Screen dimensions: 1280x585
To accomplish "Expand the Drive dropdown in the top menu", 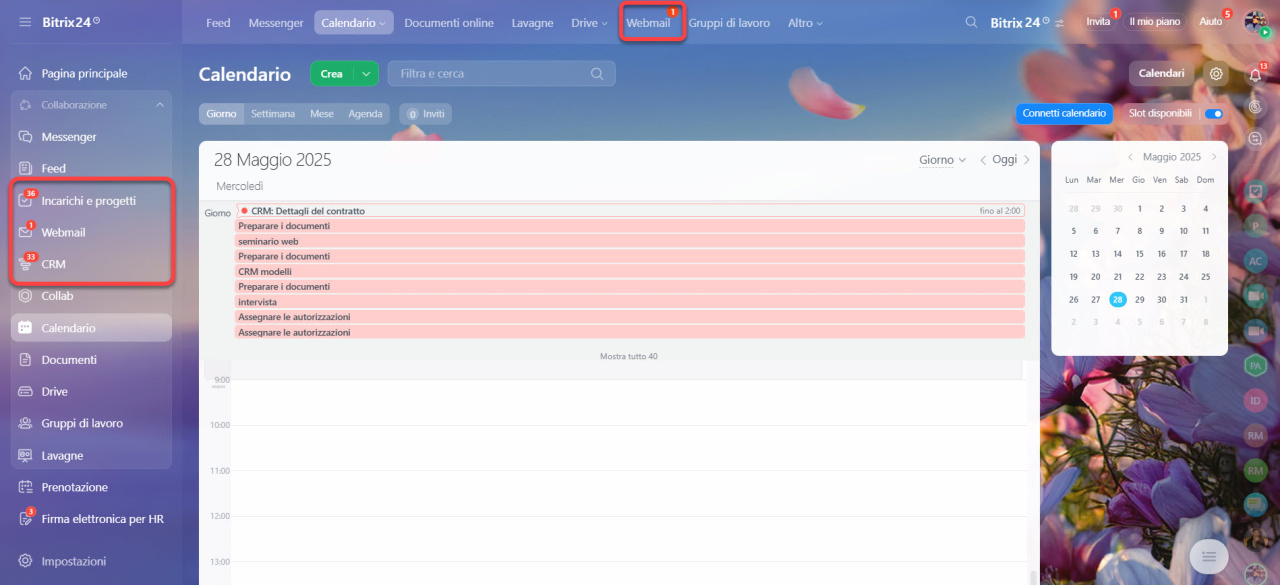I will [x=589, y=23].
